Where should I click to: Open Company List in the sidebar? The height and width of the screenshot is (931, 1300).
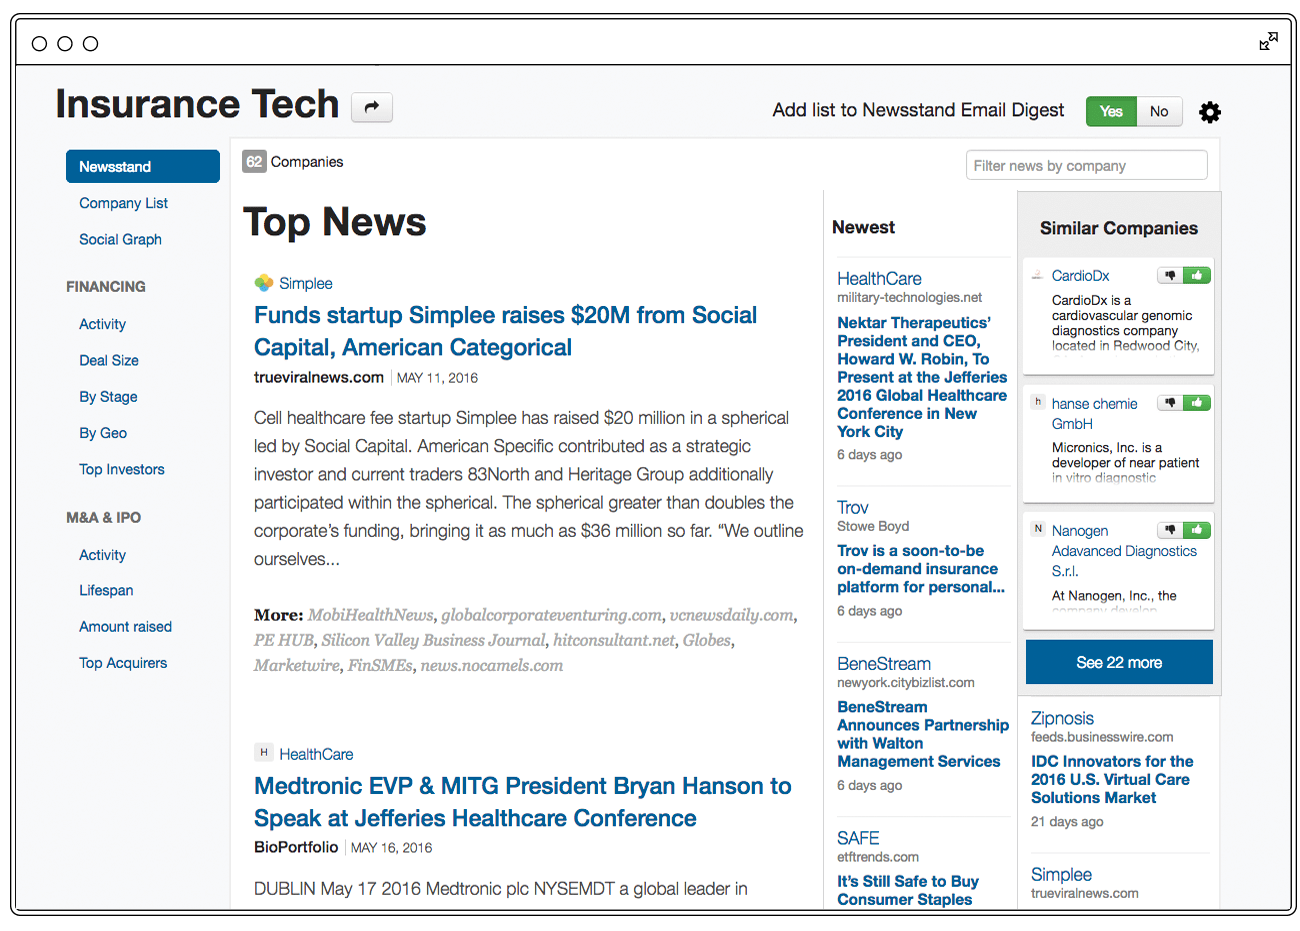coord(124,203)
